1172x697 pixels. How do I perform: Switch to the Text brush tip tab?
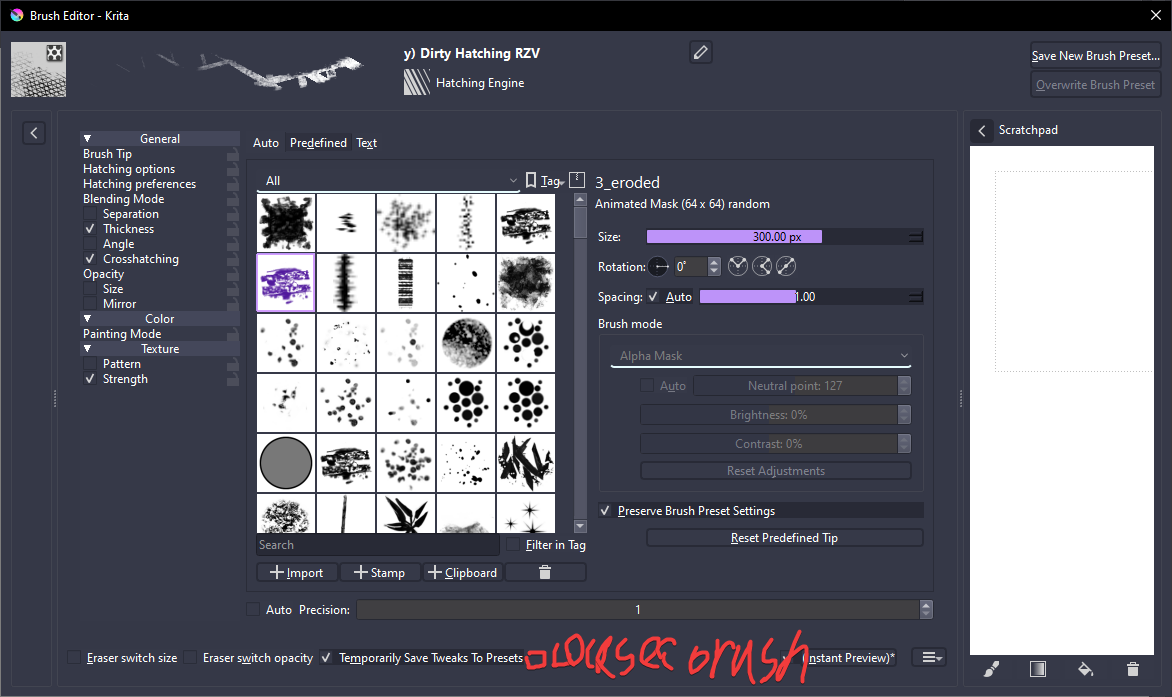tap(366, 143)
